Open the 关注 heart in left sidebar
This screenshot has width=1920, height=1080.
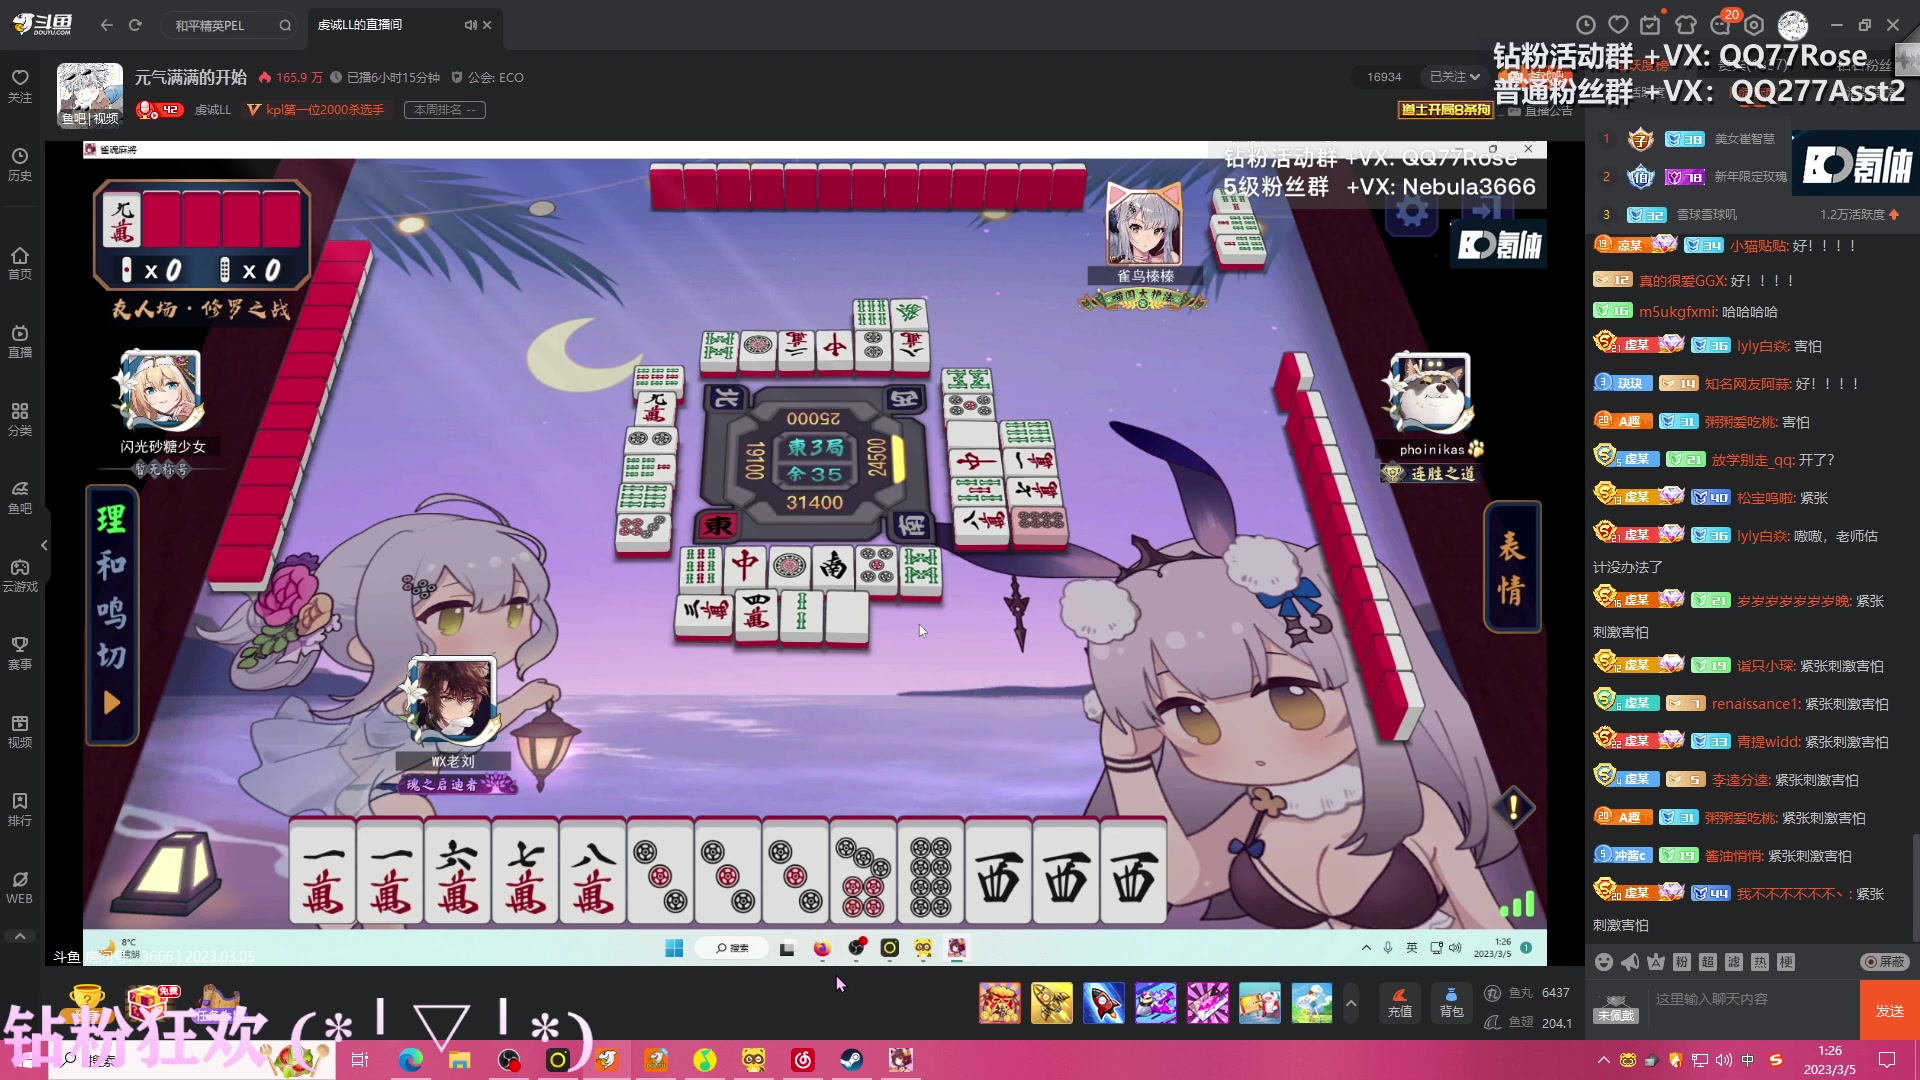tap(20, 86)
